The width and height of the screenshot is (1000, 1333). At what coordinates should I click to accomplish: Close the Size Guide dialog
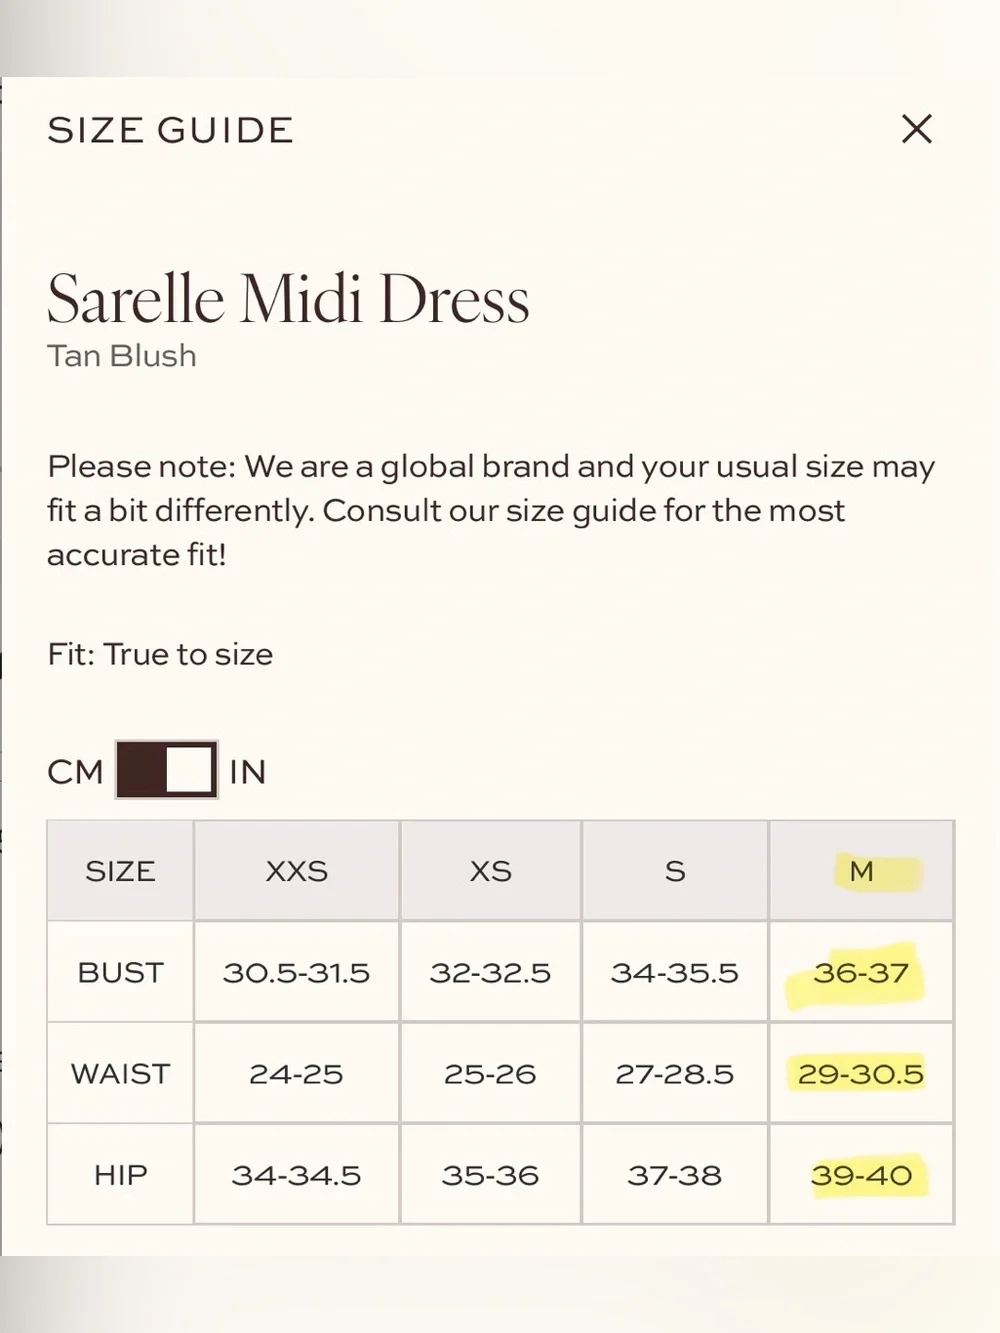click(x=917, y=129)
